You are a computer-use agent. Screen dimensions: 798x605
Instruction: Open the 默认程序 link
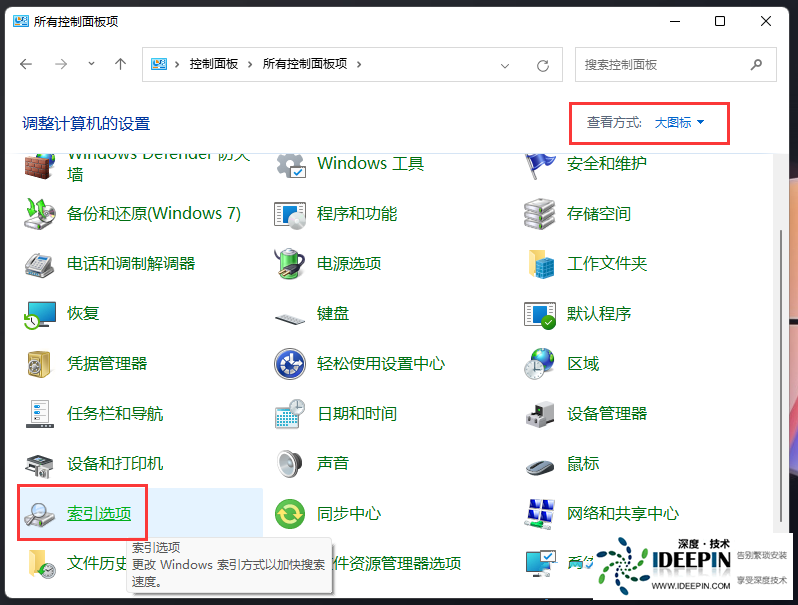[x=599, y=314]
